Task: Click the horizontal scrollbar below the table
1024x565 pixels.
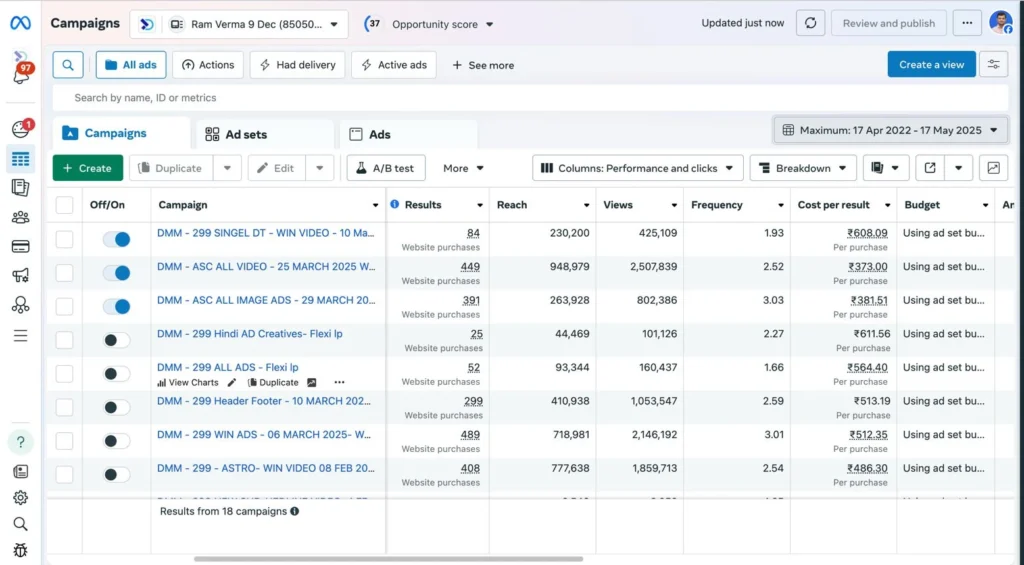Action: 388,559
